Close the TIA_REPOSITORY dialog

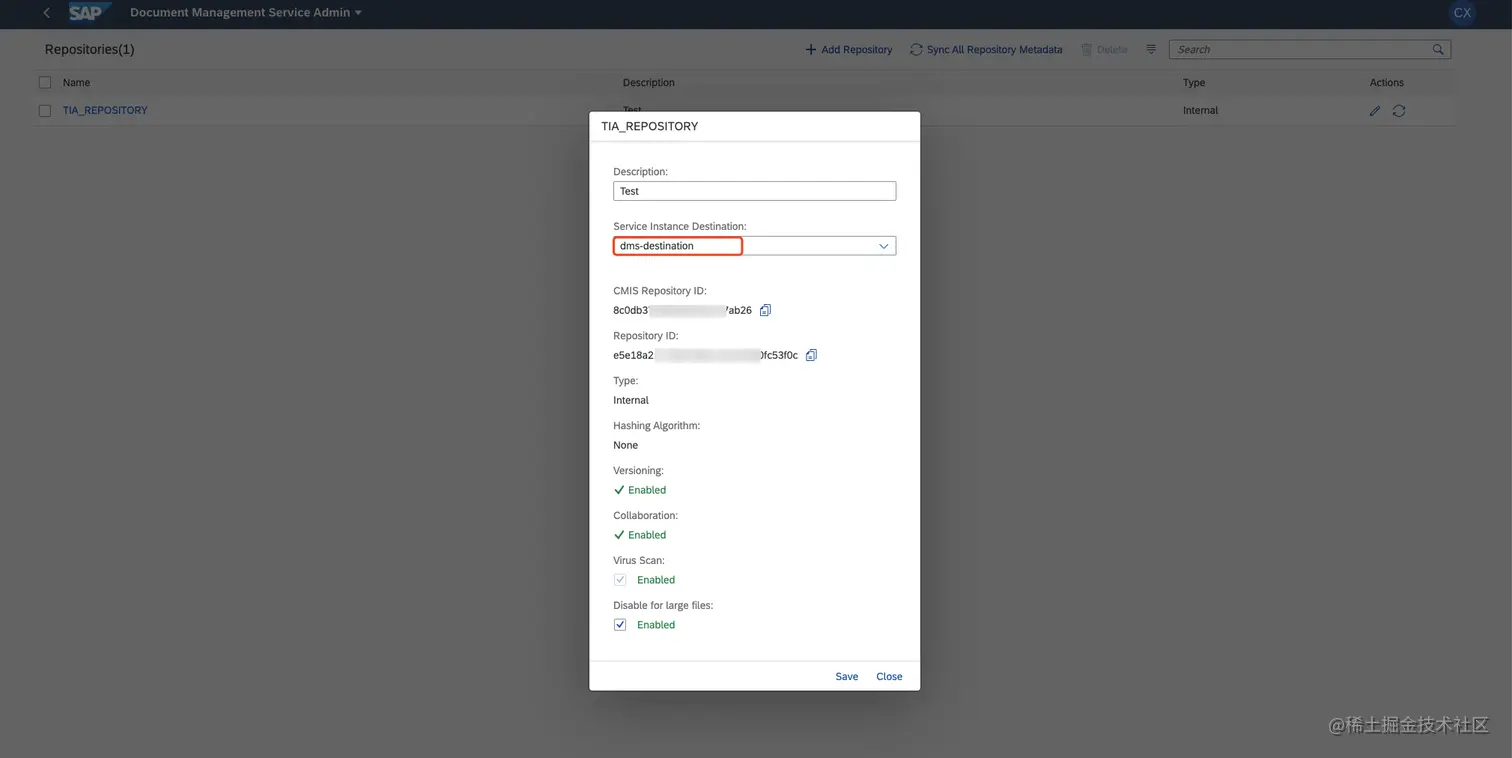889,676
